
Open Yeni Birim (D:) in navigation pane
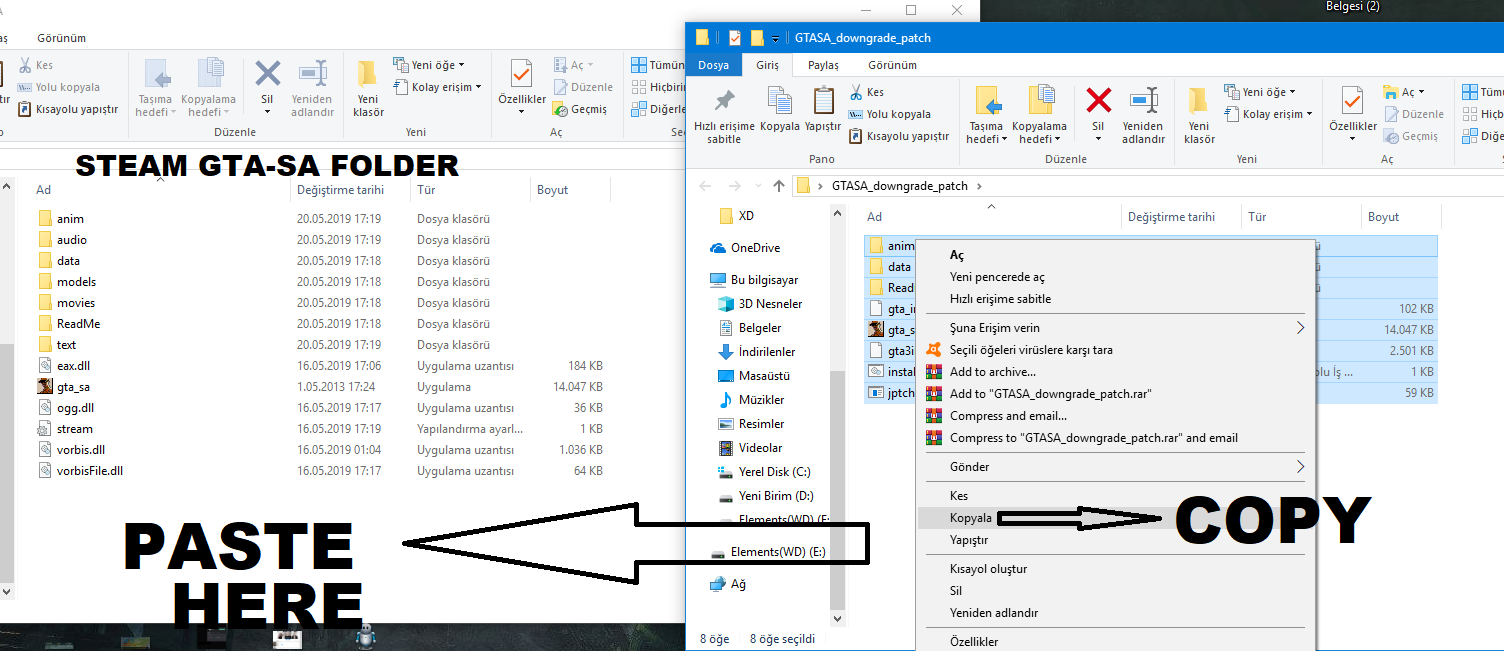tap(766, 496)
